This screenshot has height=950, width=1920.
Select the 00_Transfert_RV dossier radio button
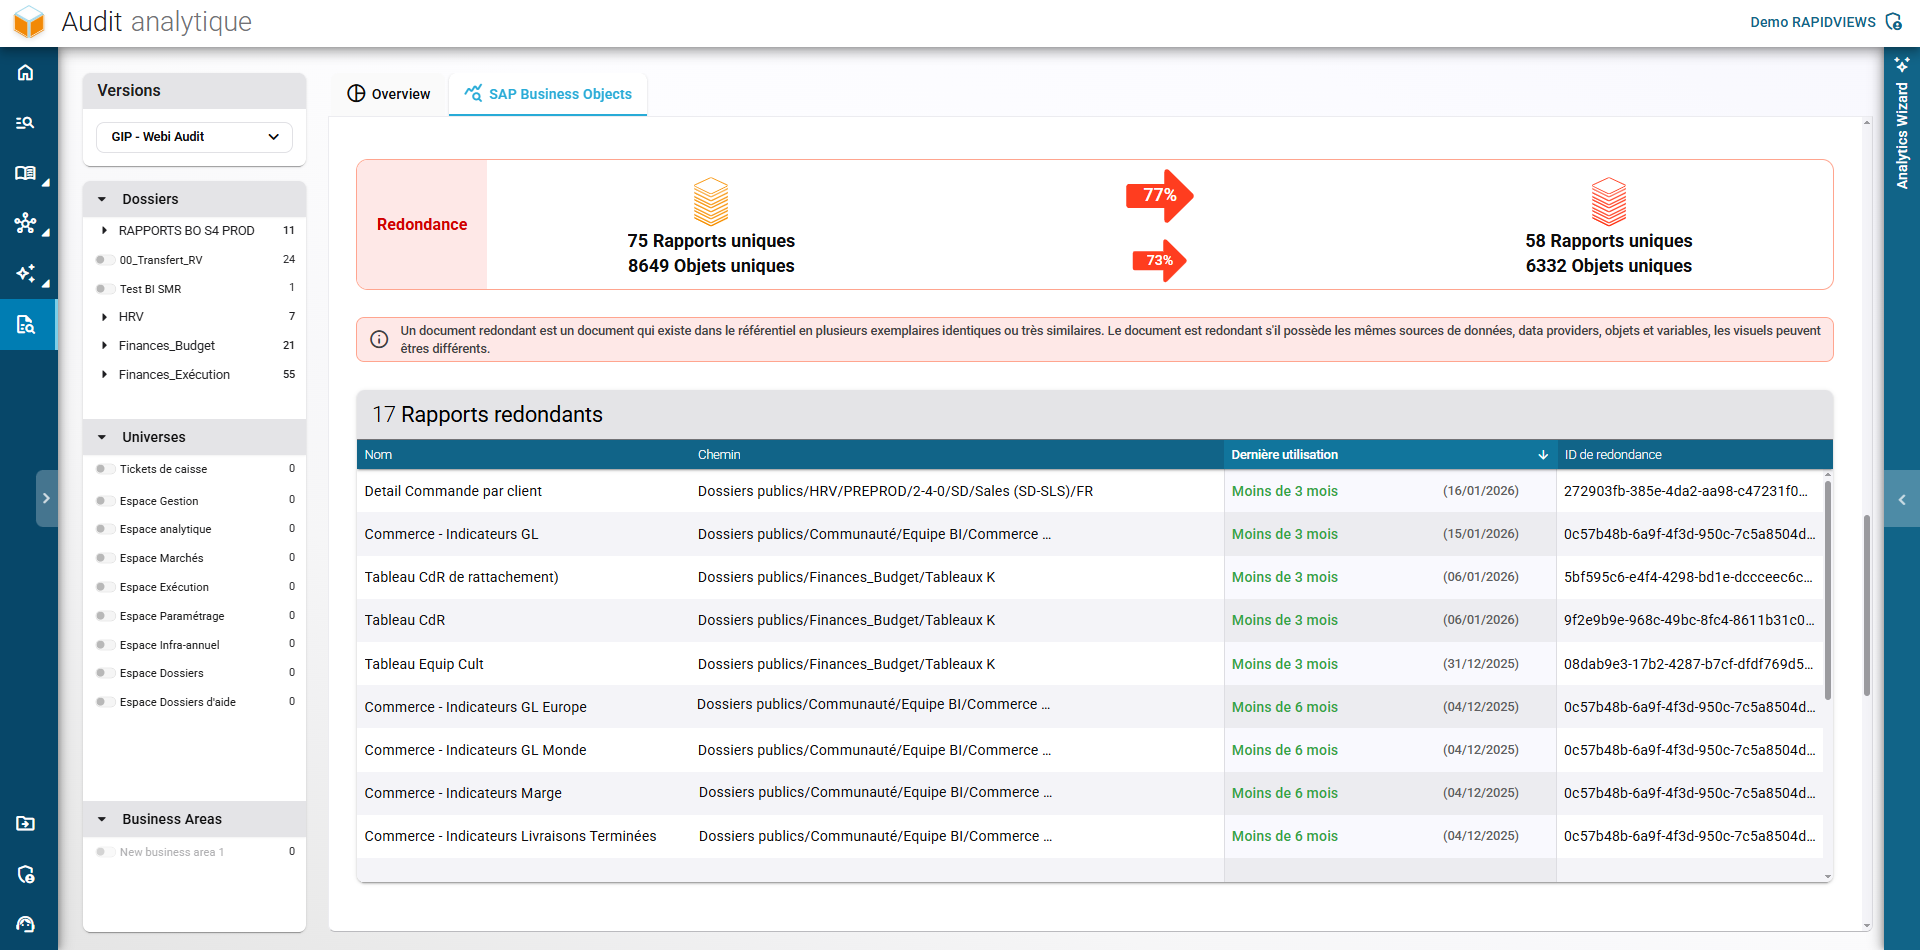(103, 259)
